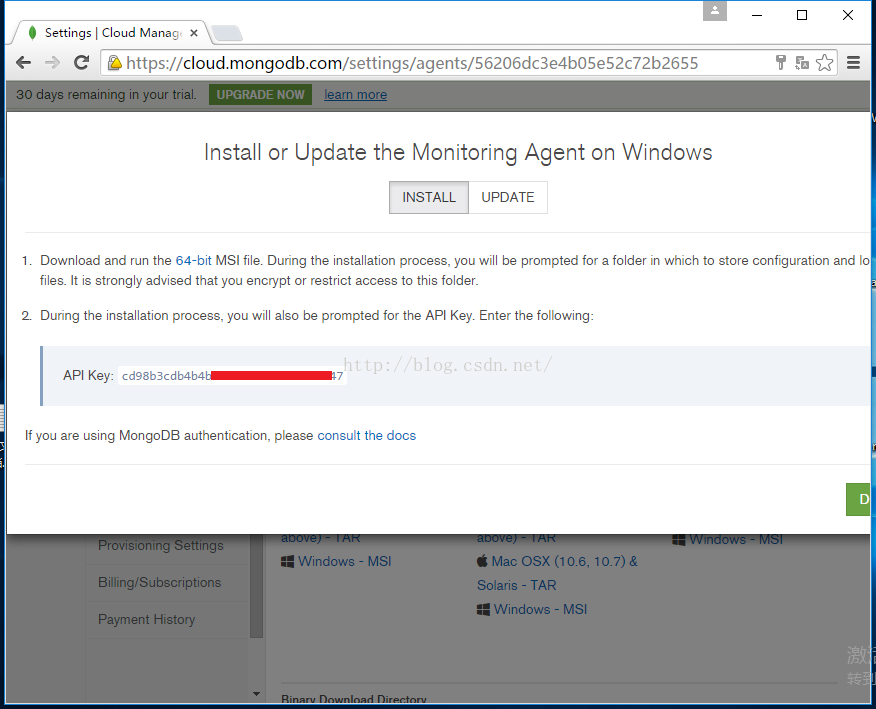Click the translate page icon
876x709 pixels.
(802, 63)
